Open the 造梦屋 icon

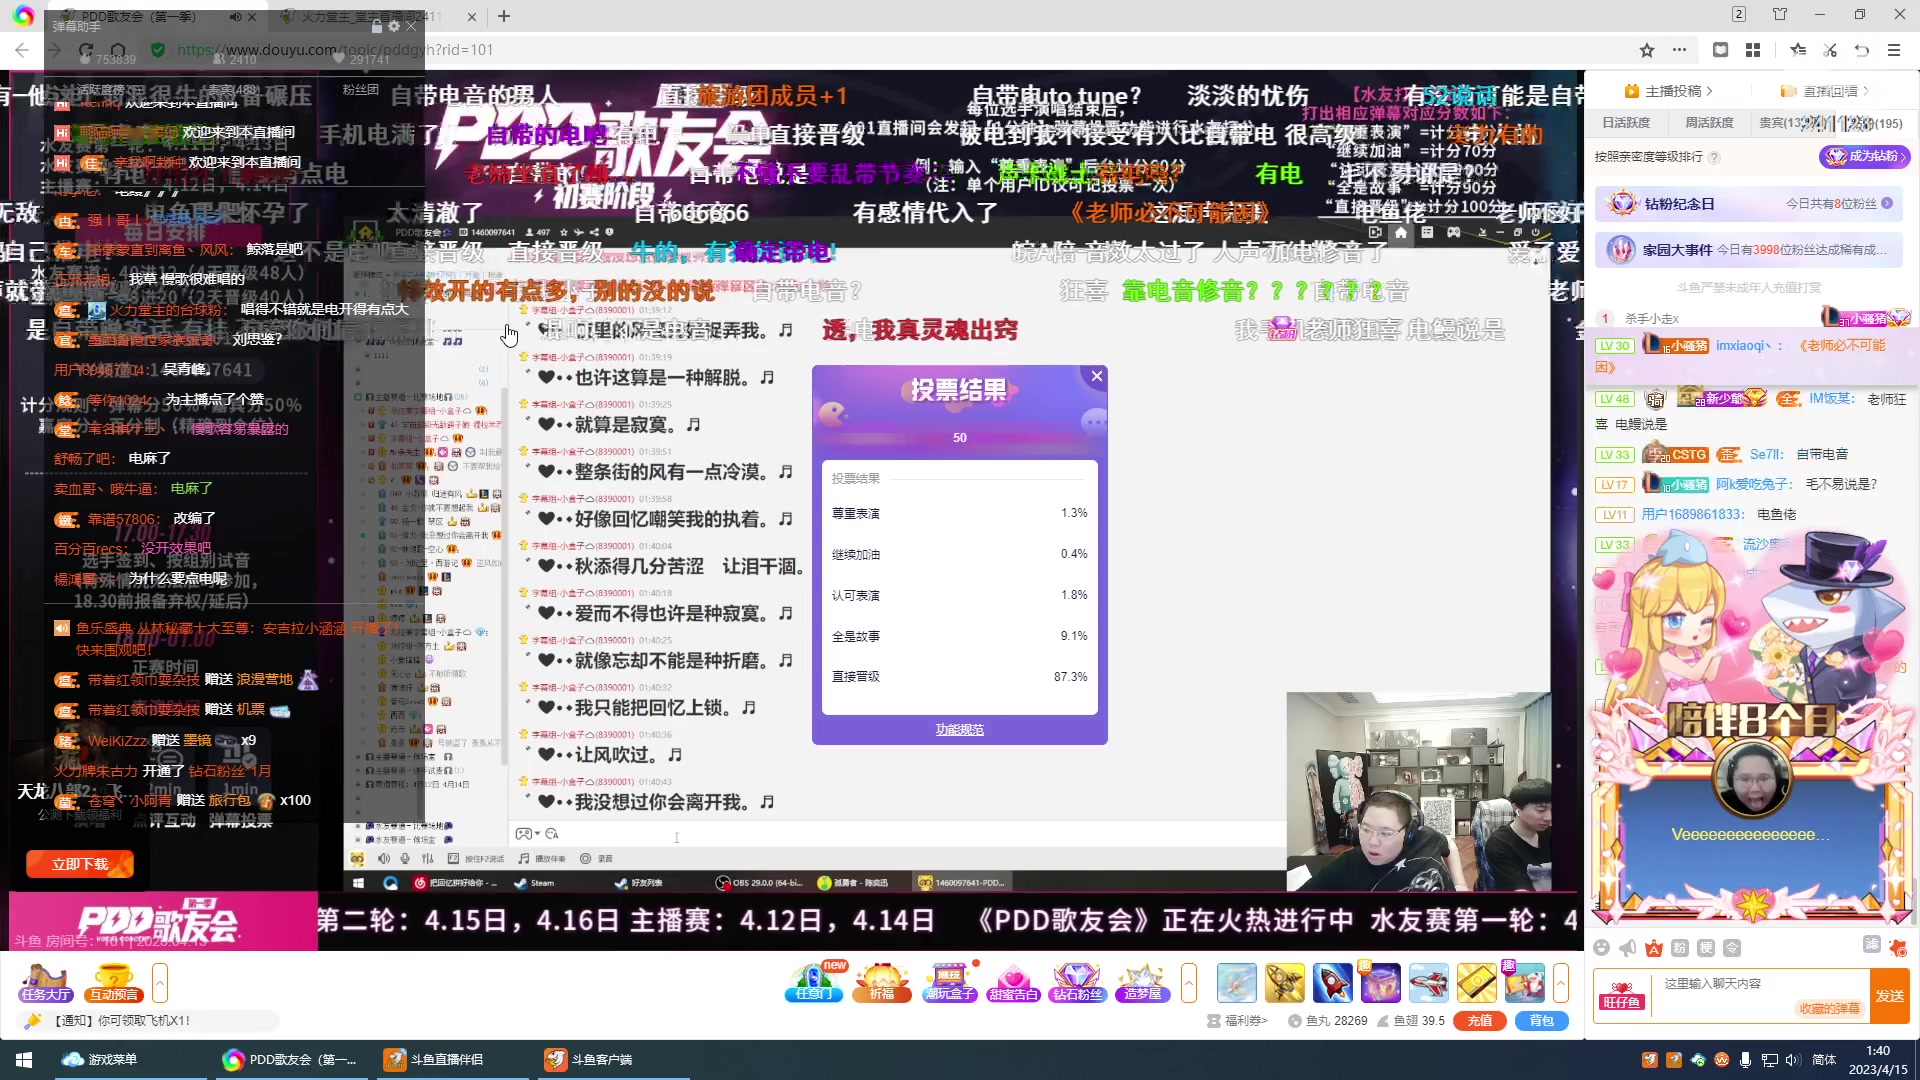coord(1142,982)
